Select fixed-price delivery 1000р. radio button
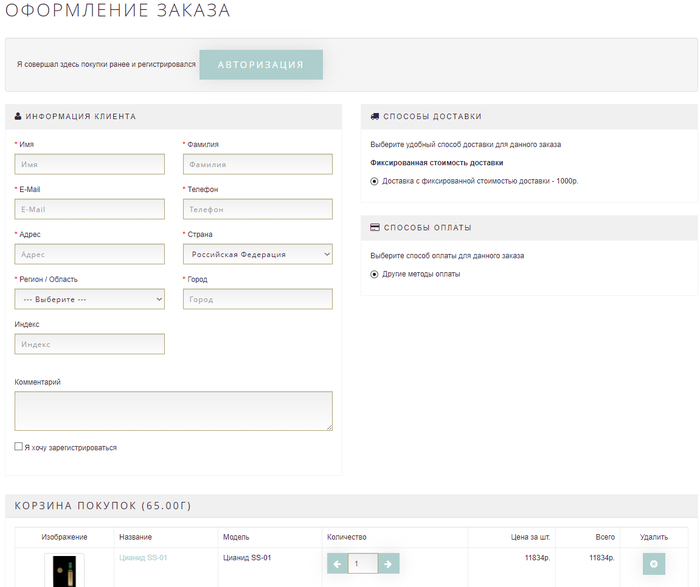This screenshot has height=587, width=700. (x=375, y=181)
